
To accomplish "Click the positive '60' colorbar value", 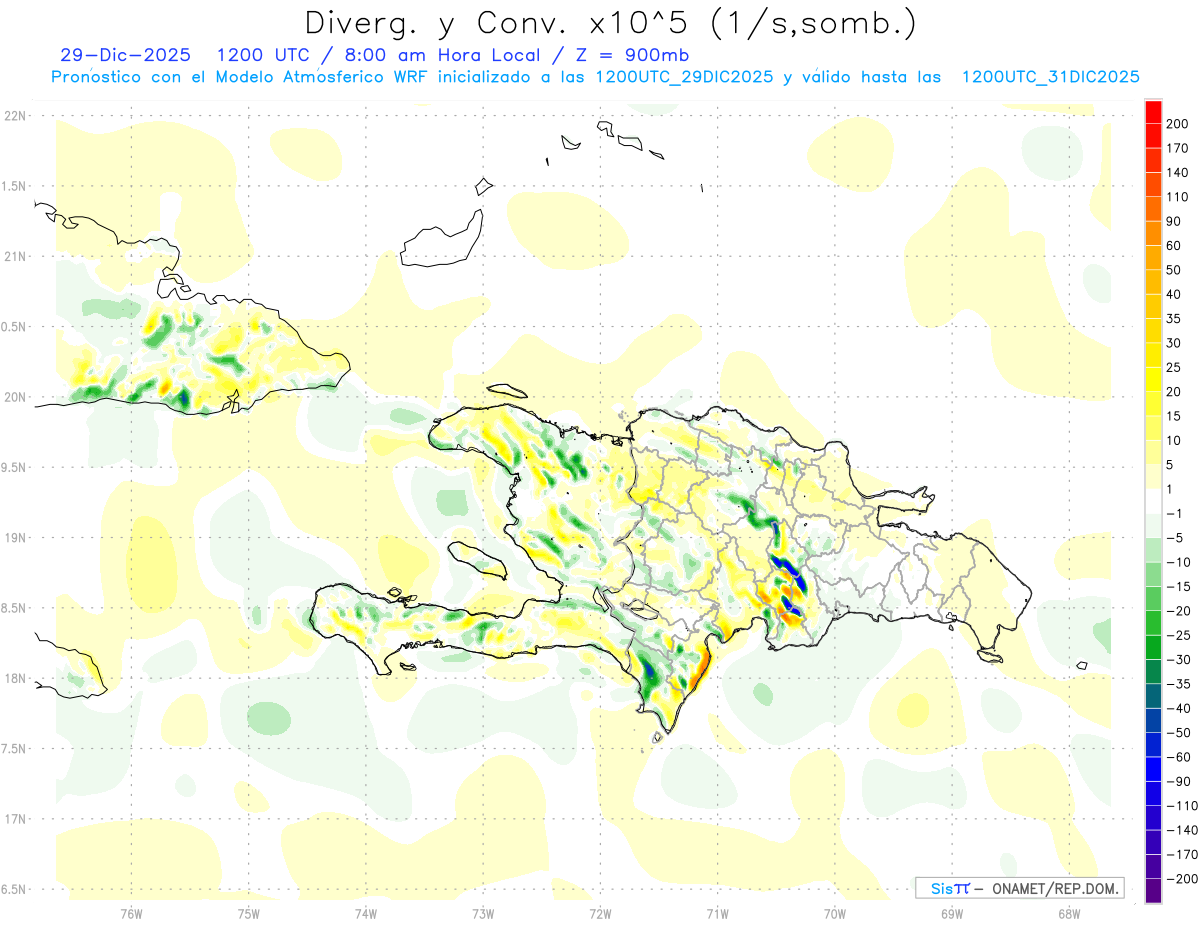I will [x=1174, y=246].
